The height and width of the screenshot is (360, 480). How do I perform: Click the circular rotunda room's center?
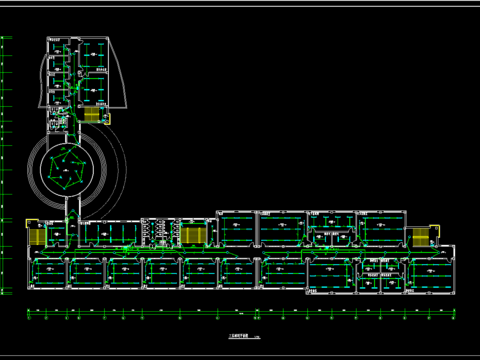[67, 170]
